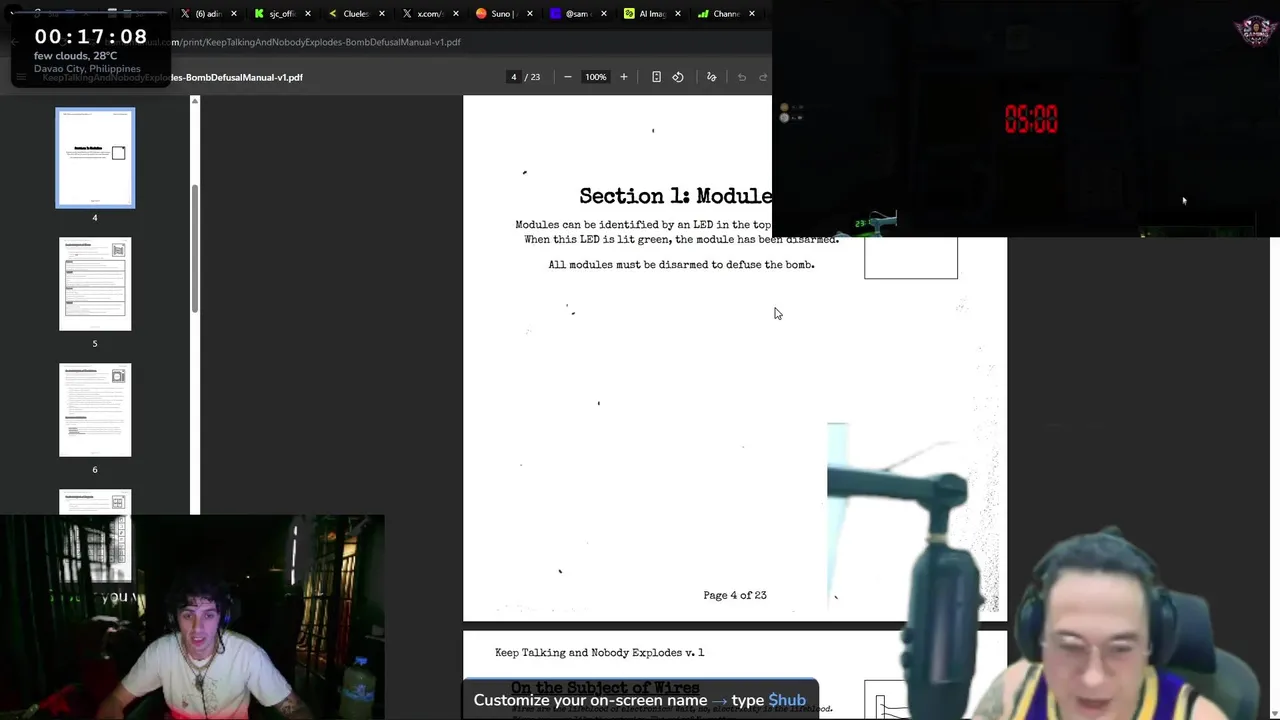Select the page 5 thumbnail

point(95,284)
